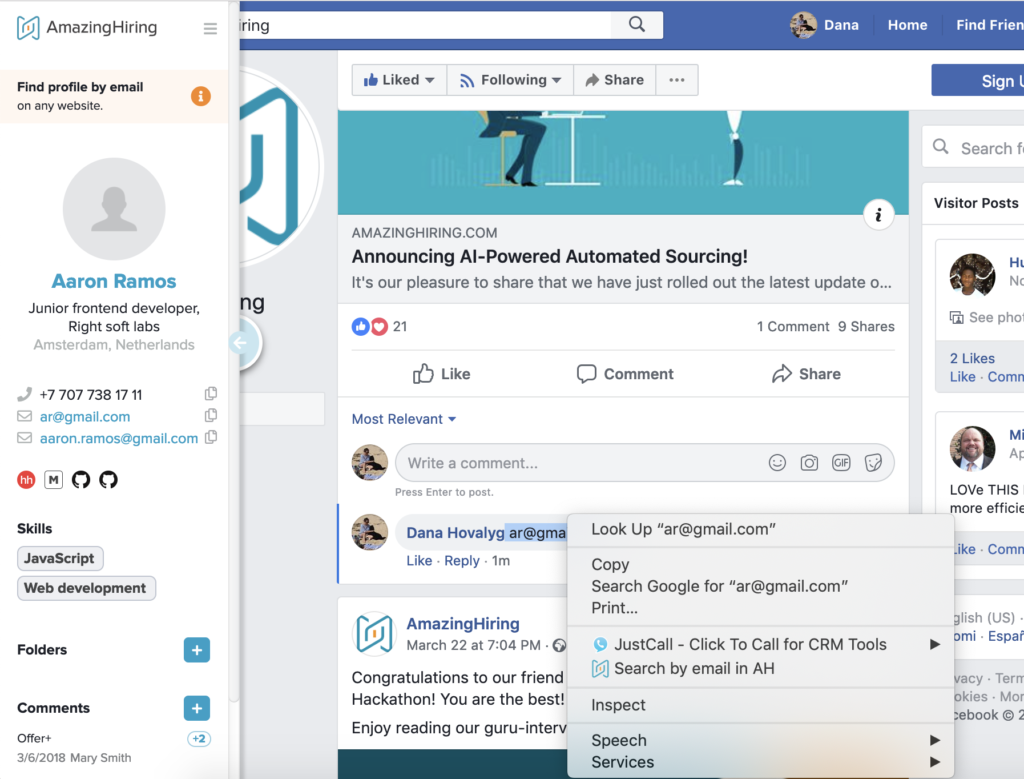Click the Facebook search magnifier button
1024x779 pixels.
637,25
